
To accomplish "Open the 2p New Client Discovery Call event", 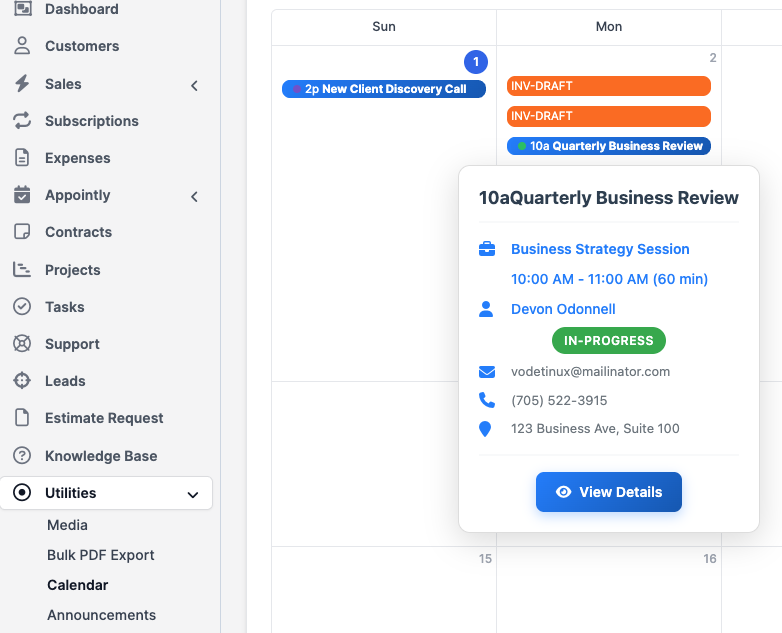I will pyautogui.click(x=384, y=89).
